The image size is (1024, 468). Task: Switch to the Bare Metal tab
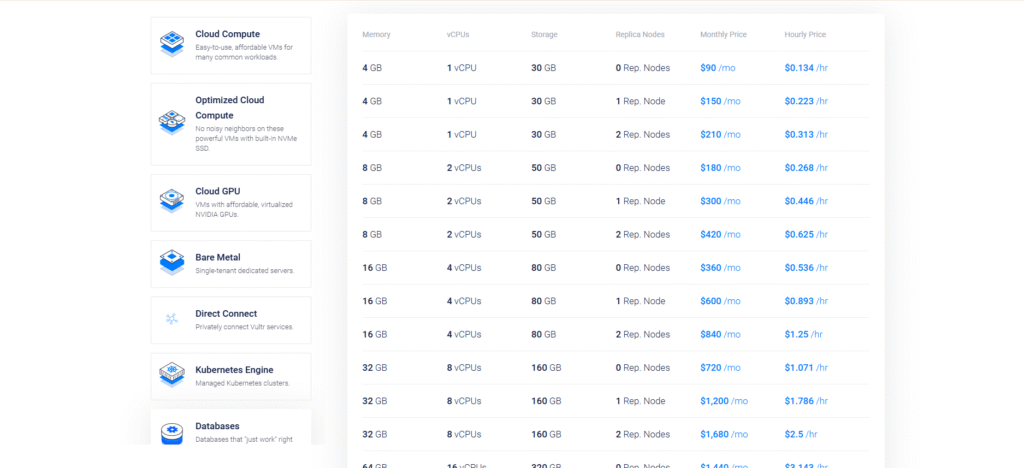(217, 257)
